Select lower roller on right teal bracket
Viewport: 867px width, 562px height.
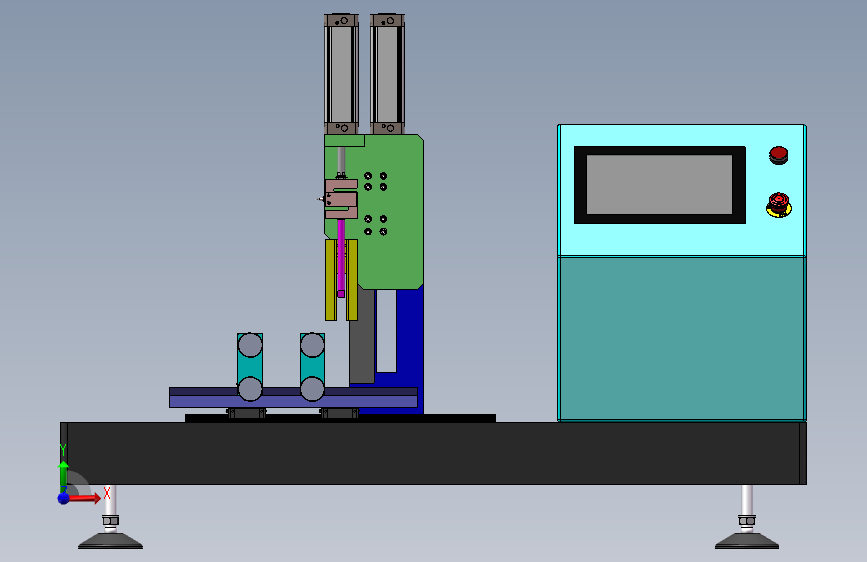tap(312, 389)
